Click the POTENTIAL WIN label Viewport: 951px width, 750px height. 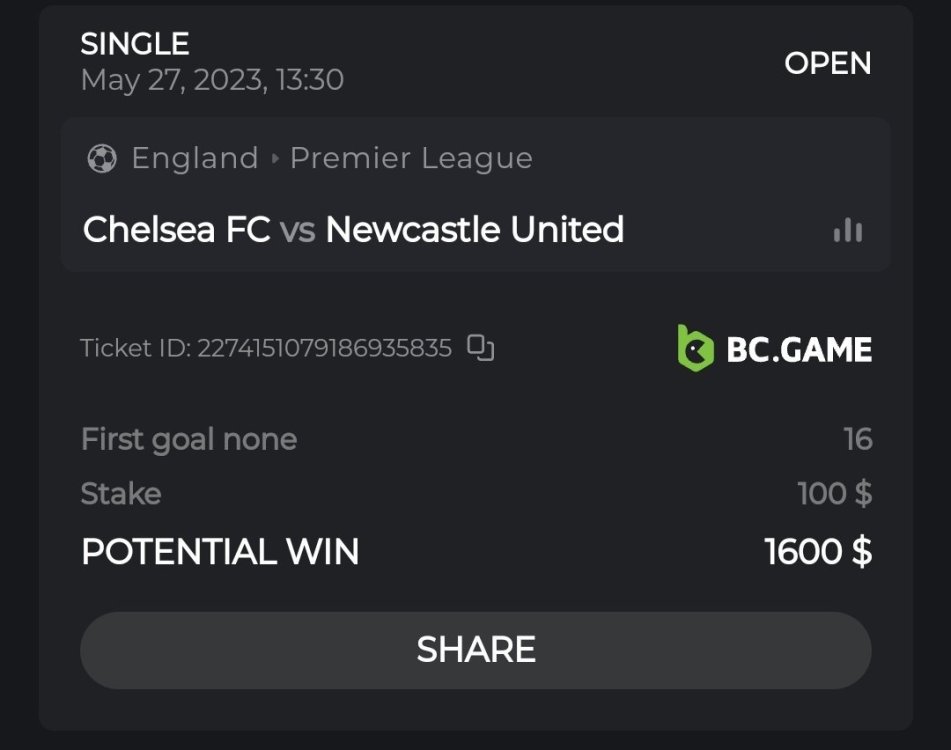(x=220, y=551)
